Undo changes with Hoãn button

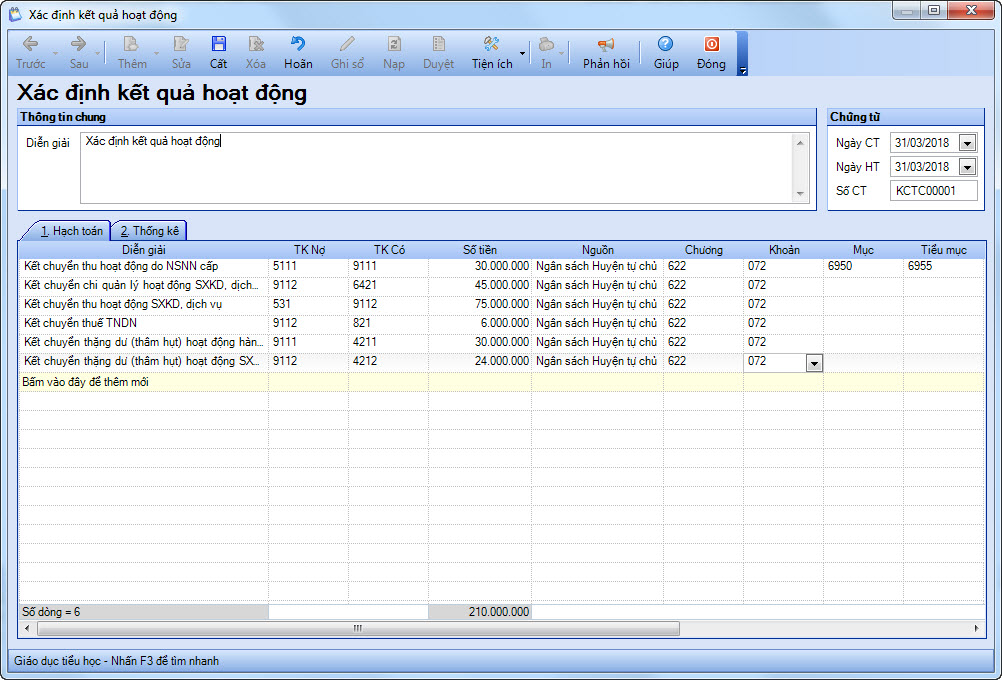click(298, 53)
